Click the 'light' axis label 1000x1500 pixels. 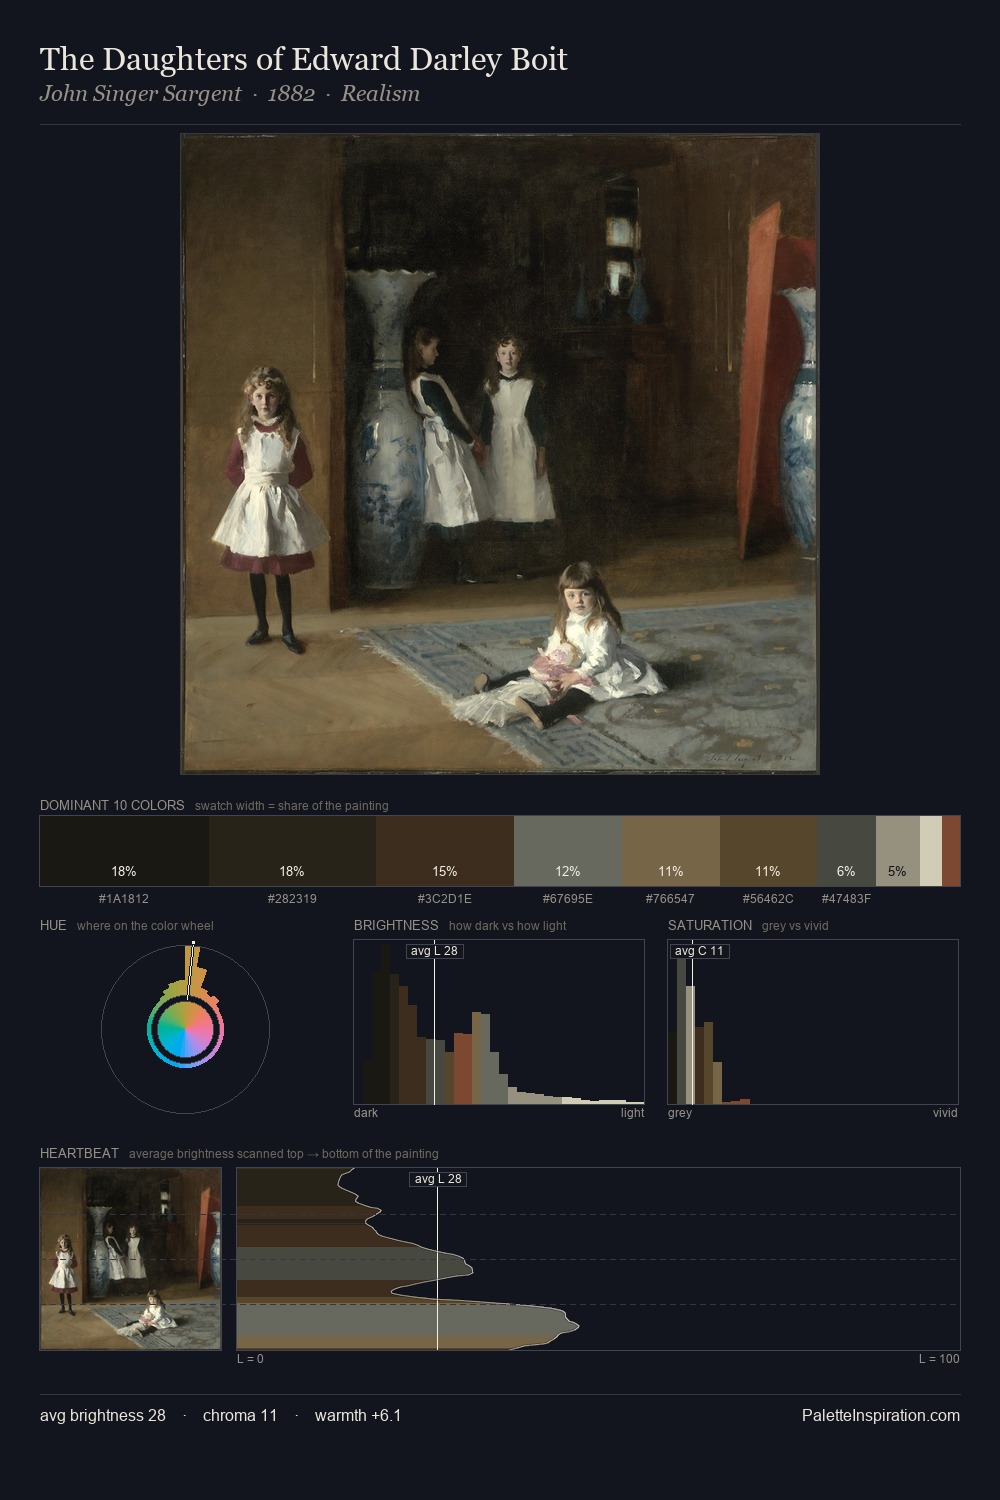point(633,1113)
